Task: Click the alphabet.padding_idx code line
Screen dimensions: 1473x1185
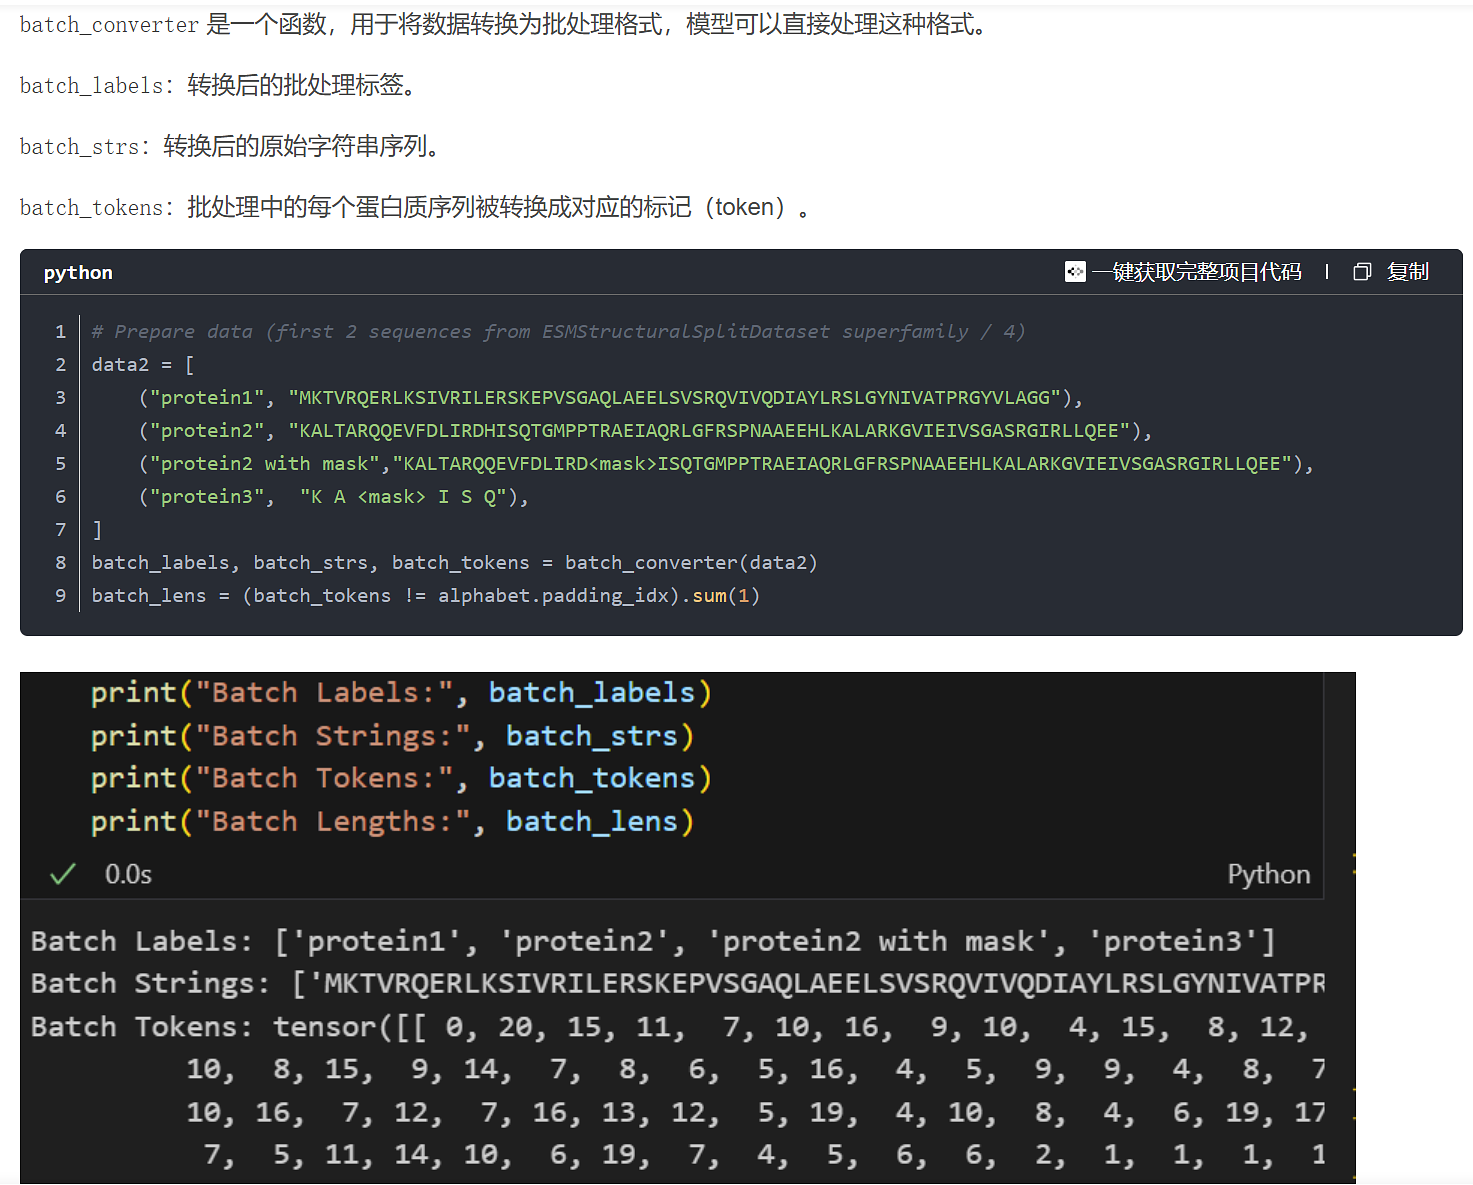Action: 425,596
